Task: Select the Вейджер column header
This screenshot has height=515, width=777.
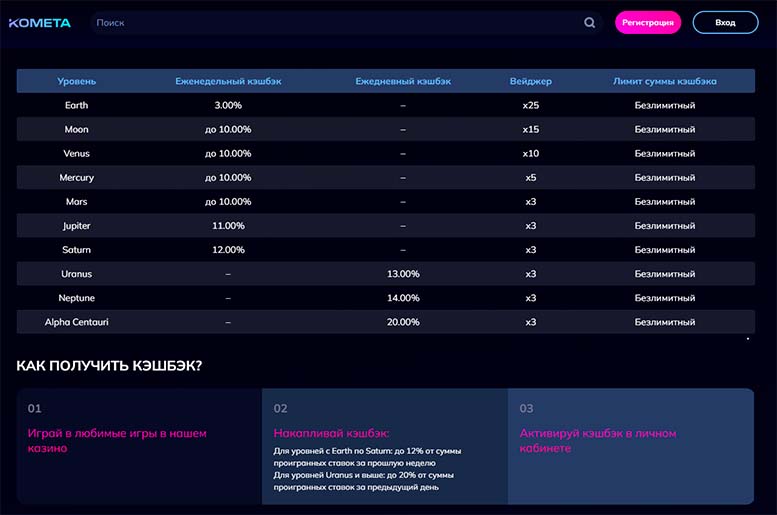Action: click(530, 81)
